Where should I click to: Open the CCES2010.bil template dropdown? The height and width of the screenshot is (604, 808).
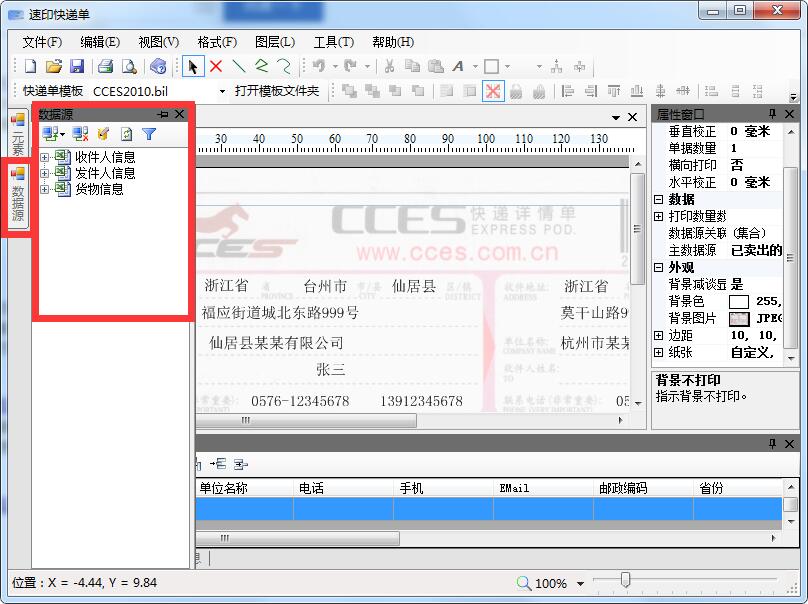tap(222, 91)
